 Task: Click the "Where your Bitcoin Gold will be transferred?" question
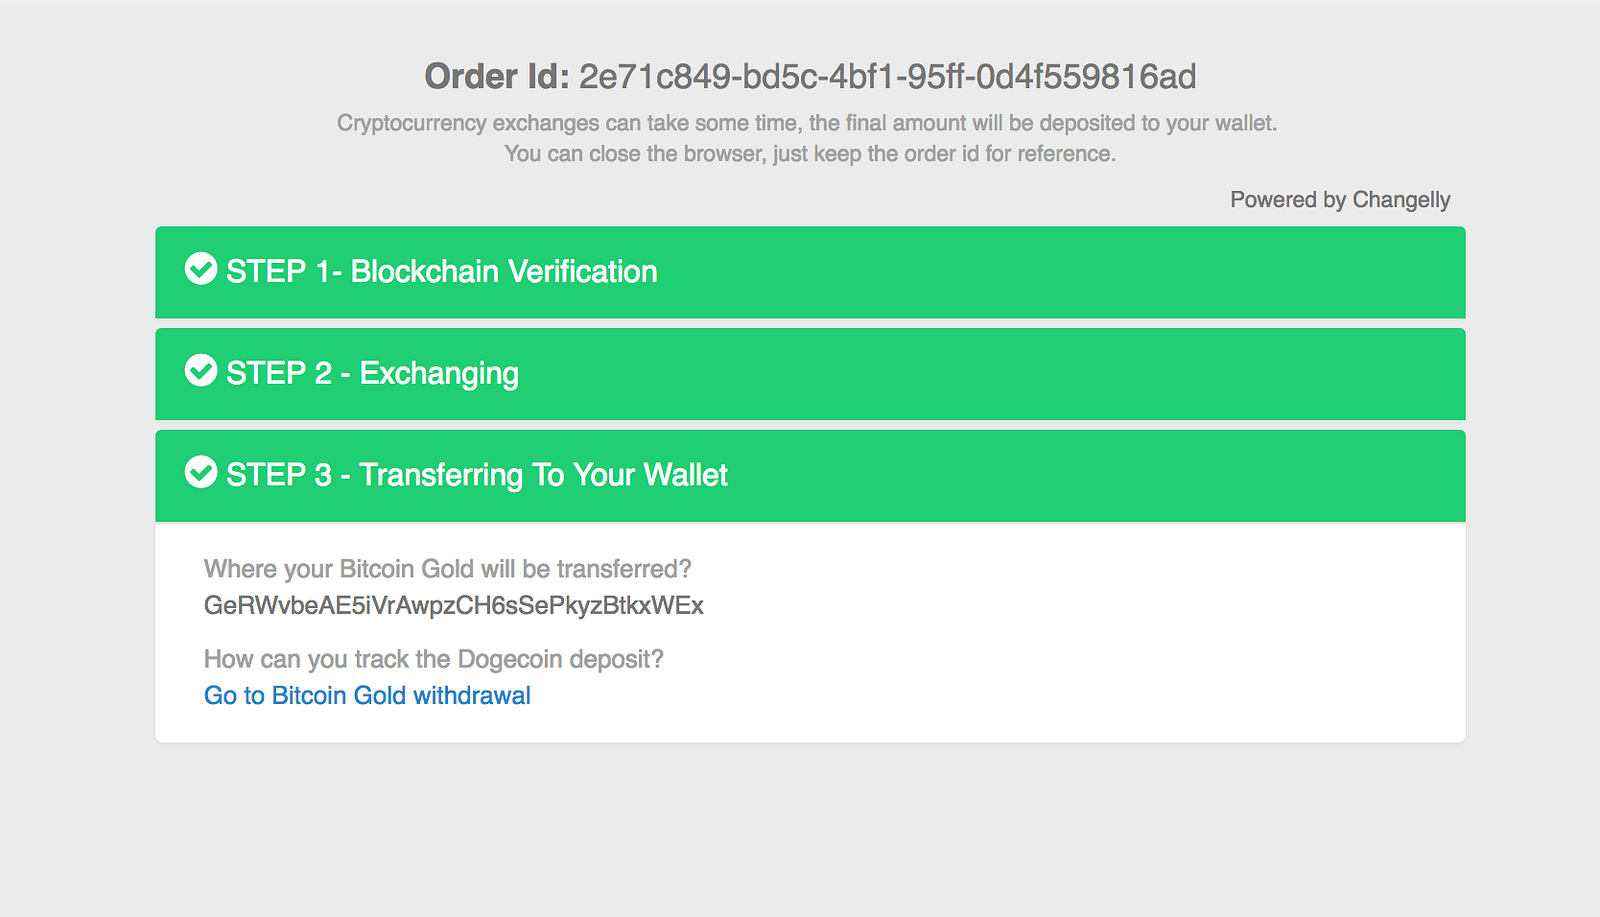click(x=447, y=568)
